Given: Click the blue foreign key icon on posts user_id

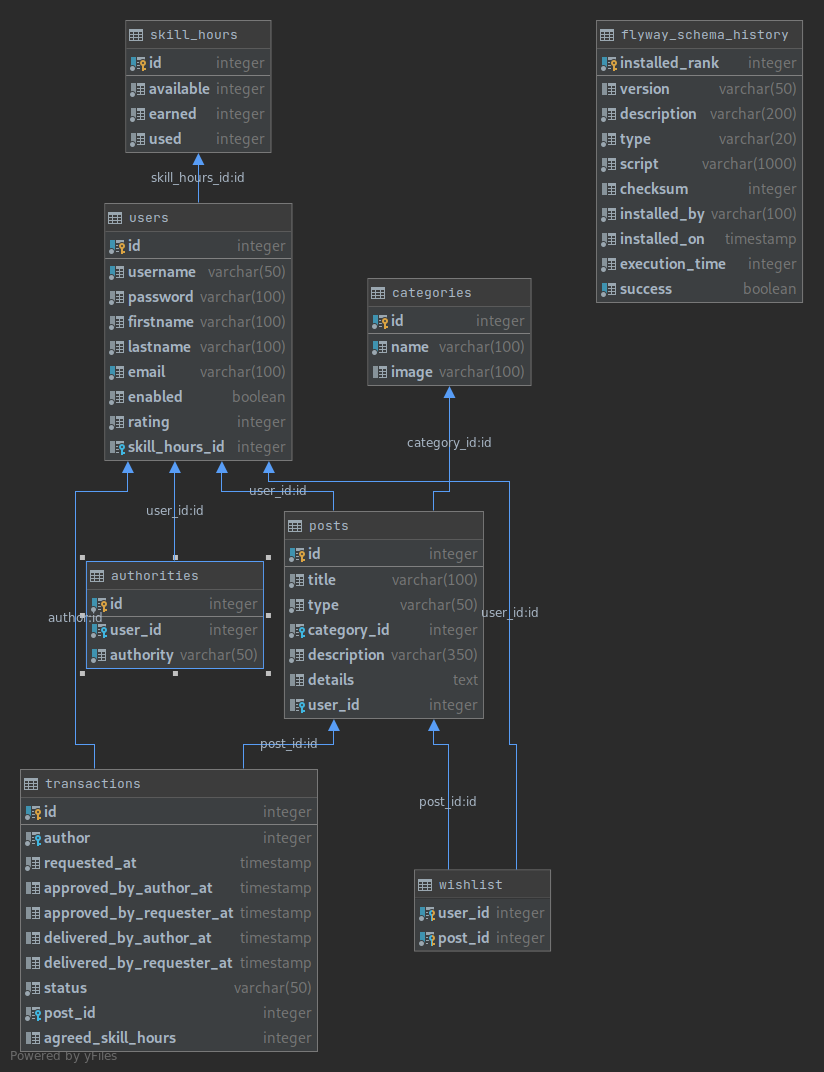Looking at the screenshot, I should pyautogui.click(x=297, y=705).
